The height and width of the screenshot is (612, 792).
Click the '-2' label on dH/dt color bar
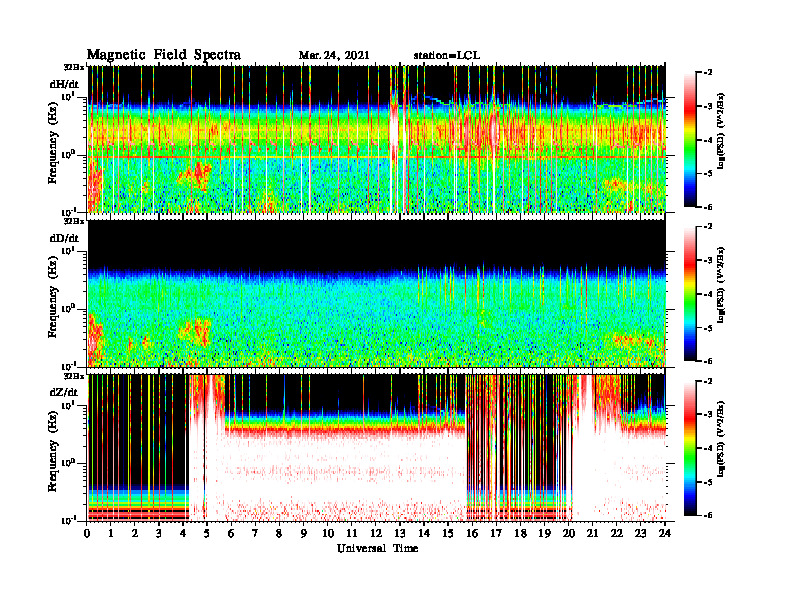pyautogui.click(x=708, y=73)
